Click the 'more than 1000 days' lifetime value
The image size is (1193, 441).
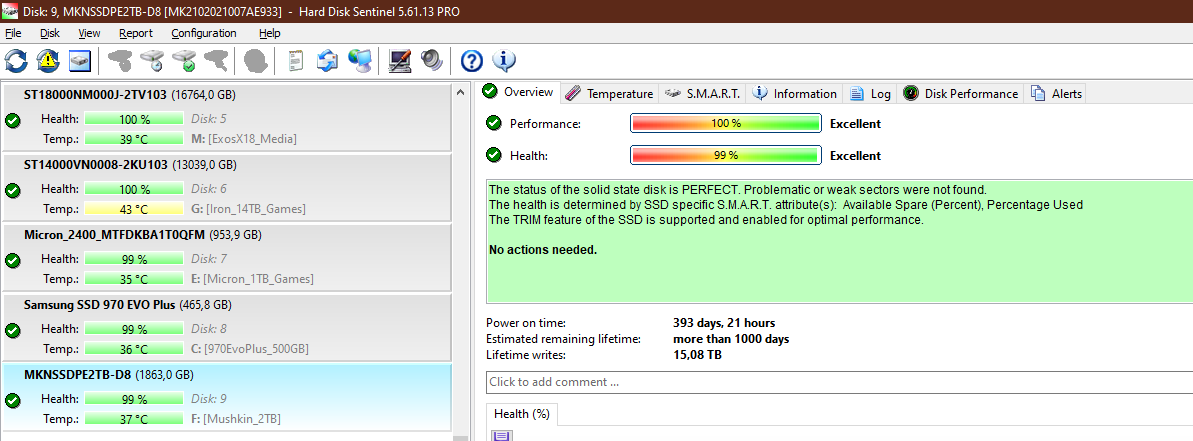730,339
